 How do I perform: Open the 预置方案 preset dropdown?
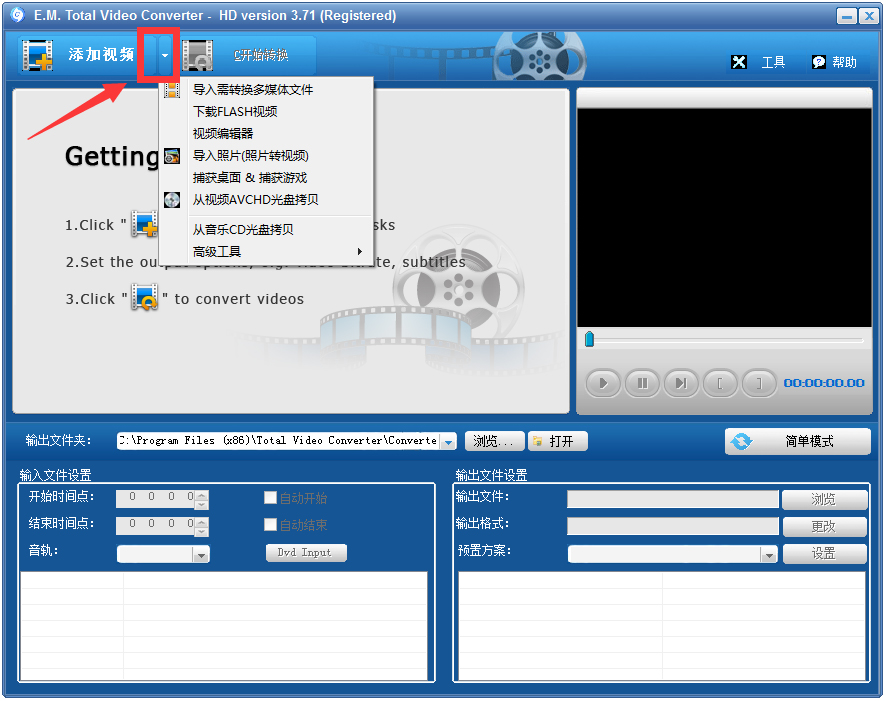[x=767, y=553]
